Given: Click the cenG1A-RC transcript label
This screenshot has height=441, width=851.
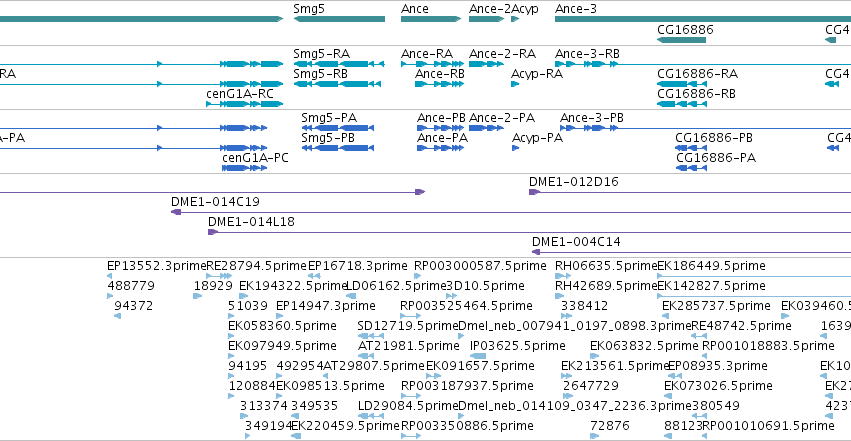Looking at the screenshot, I should (240, 94).
